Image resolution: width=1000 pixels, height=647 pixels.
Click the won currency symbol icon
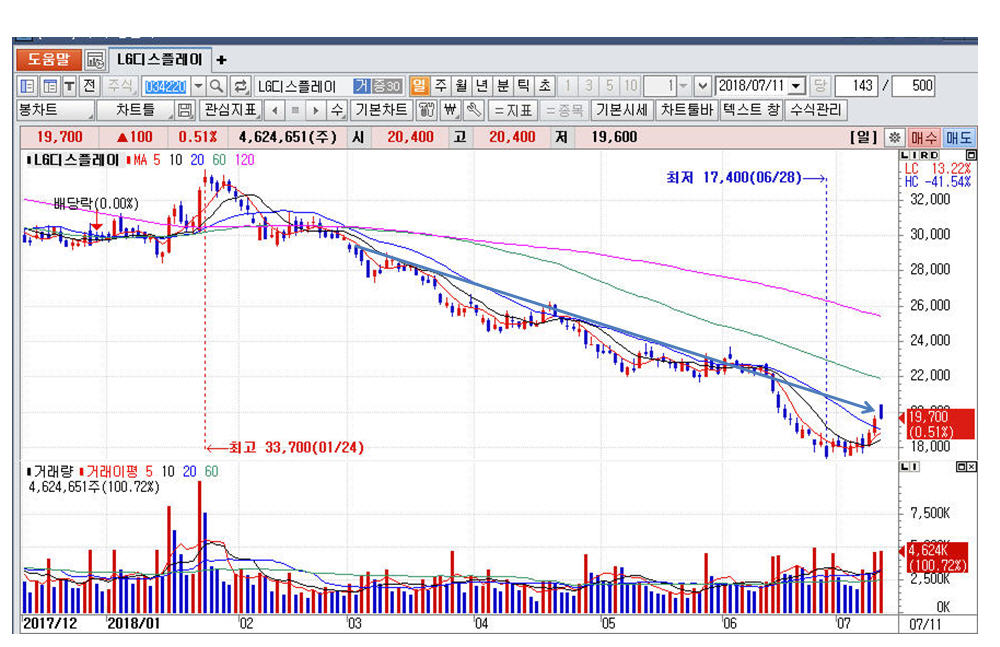point(449,110)
